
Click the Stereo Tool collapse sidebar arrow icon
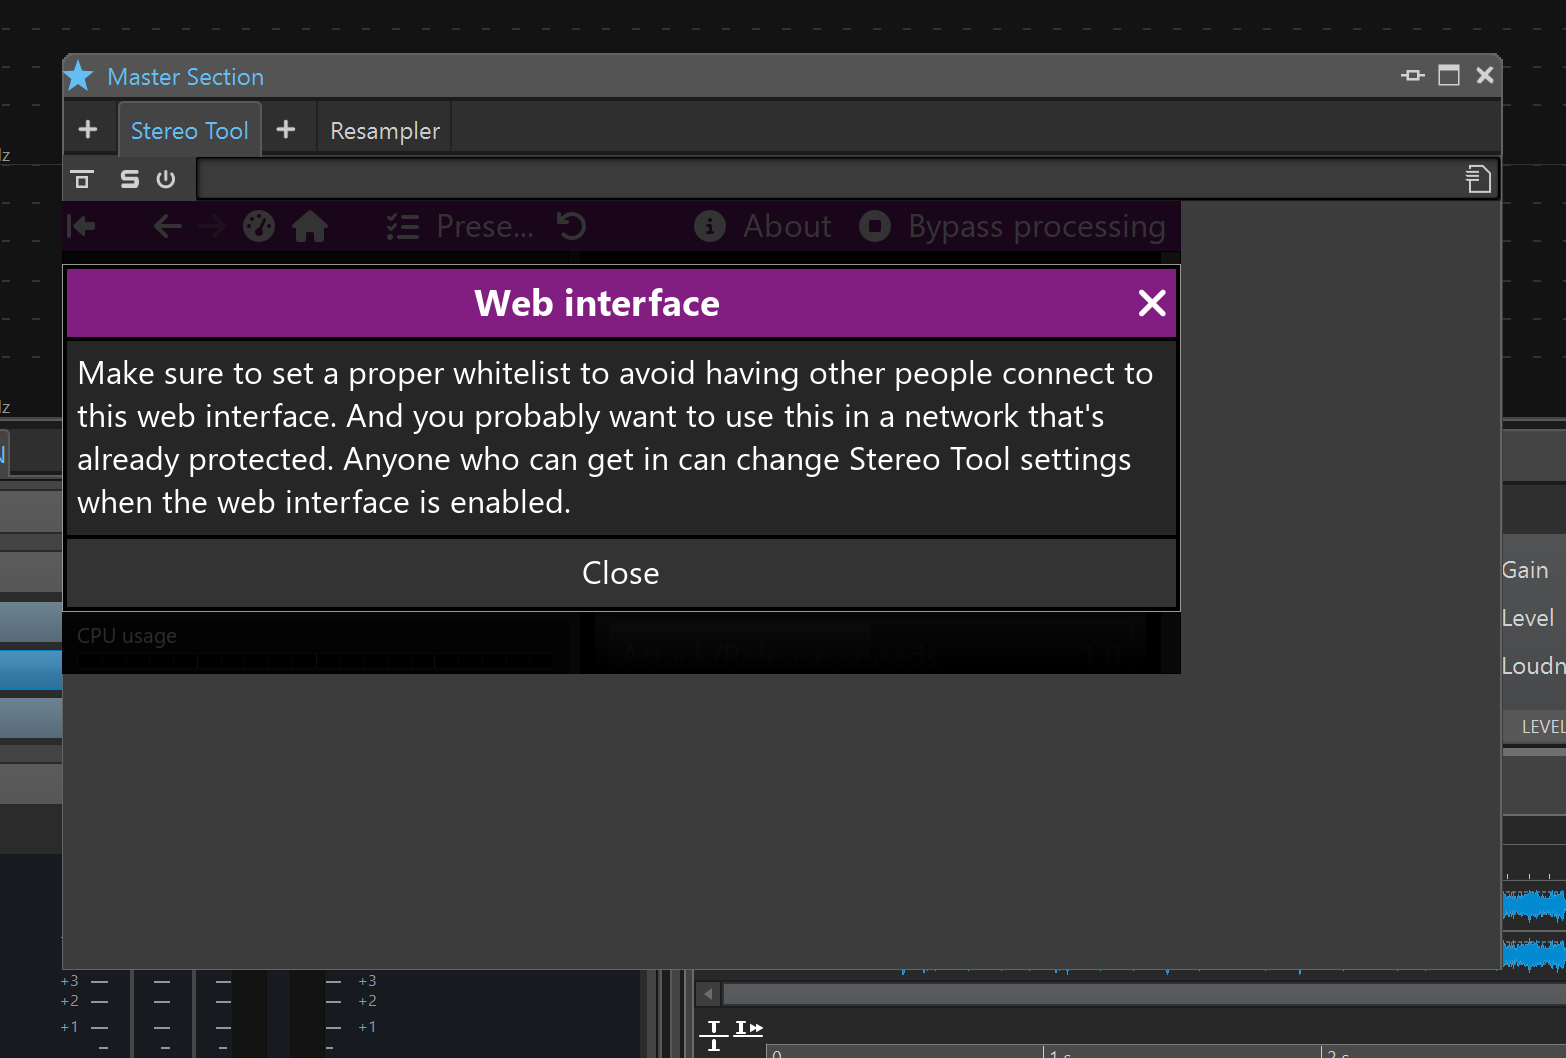(x=81, y=226)
